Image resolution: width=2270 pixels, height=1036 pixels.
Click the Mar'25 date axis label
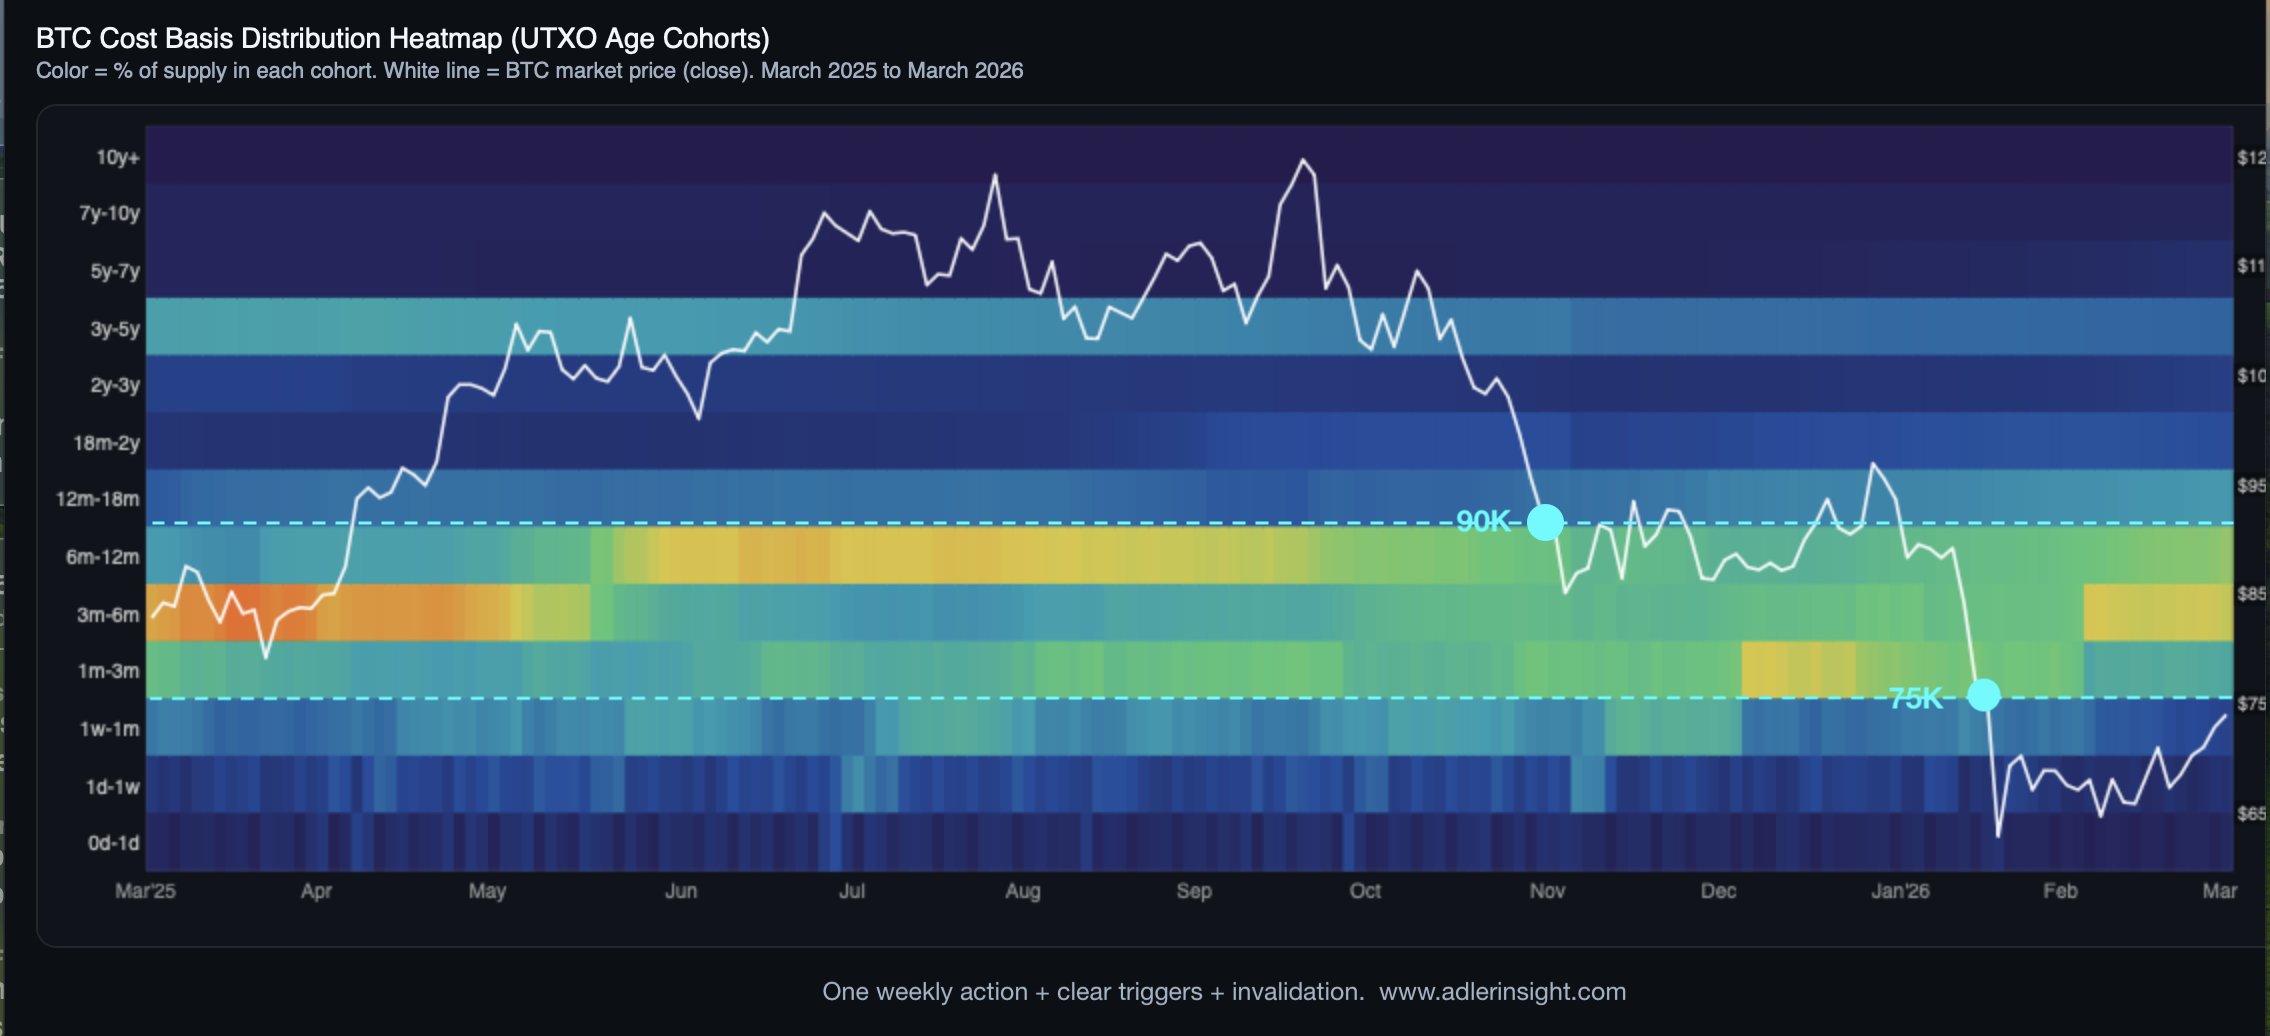coord(145,891)
